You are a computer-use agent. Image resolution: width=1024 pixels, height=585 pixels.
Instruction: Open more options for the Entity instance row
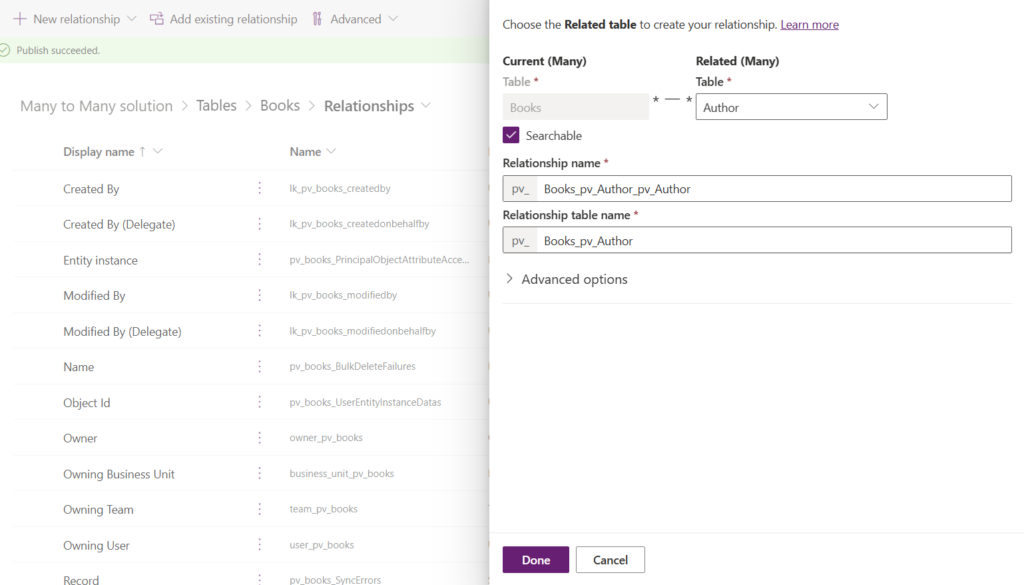(259, 259)
